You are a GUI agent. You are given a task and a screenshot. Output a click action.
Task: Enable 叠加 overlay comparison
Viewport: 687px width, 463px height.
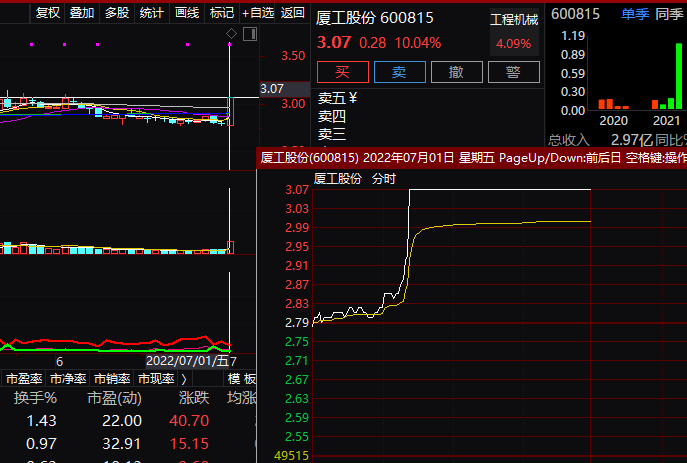(82, 13)
